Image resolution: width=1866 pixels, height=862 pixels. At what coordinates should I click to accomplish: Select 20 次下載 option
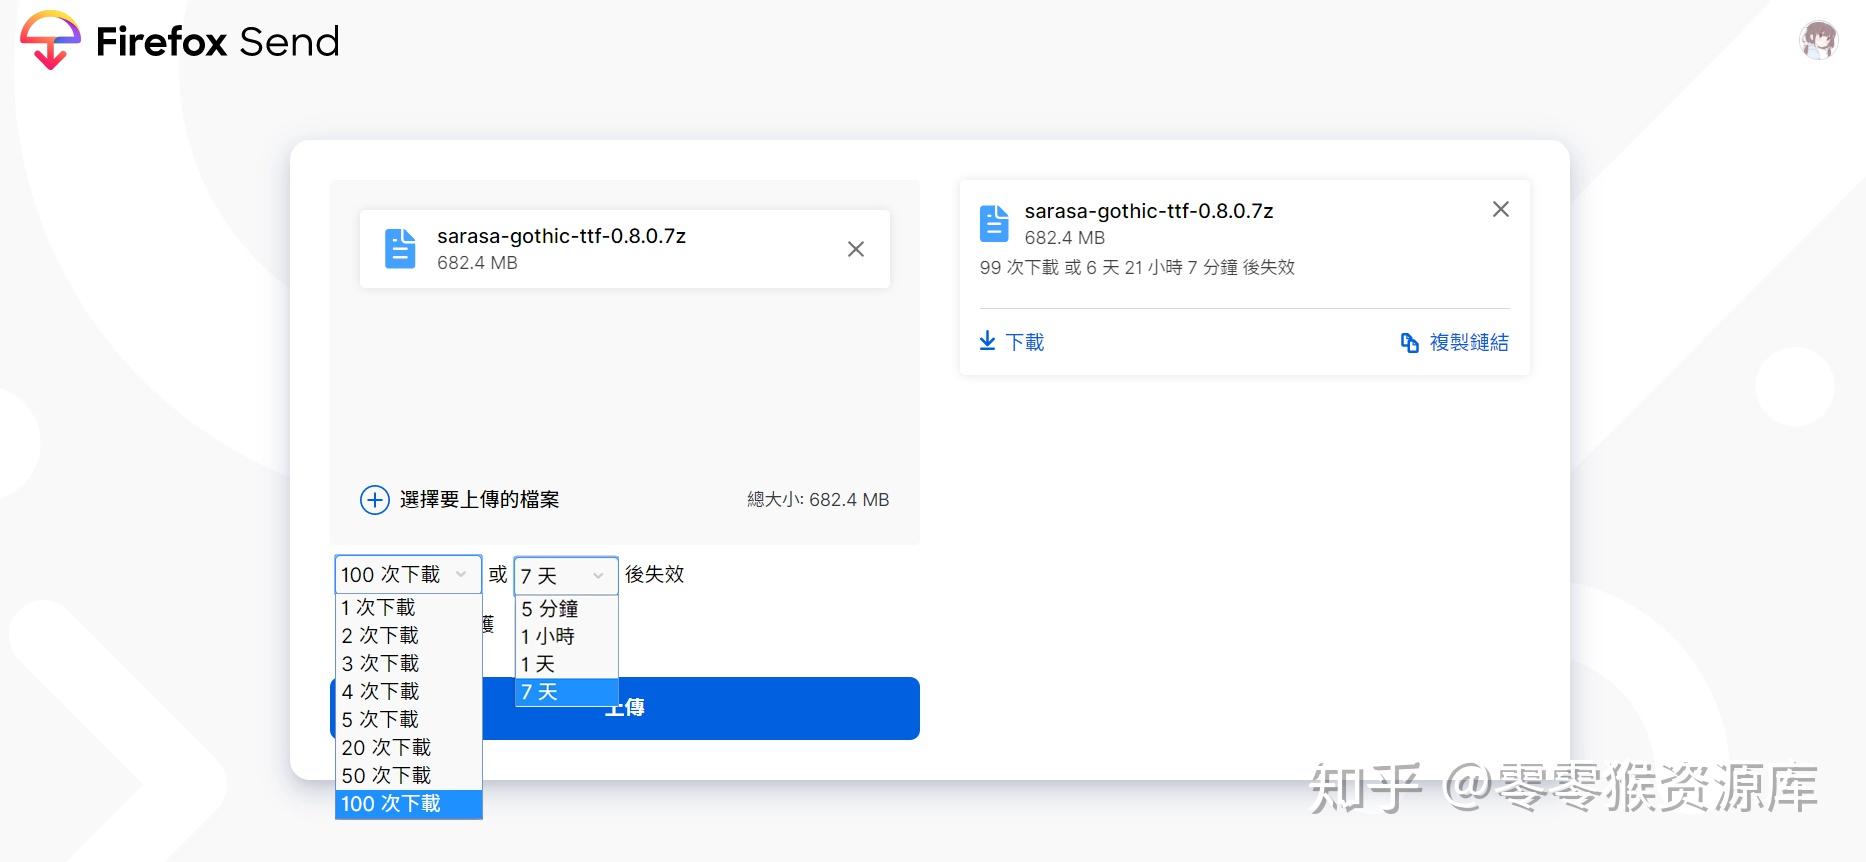point(408,748)
